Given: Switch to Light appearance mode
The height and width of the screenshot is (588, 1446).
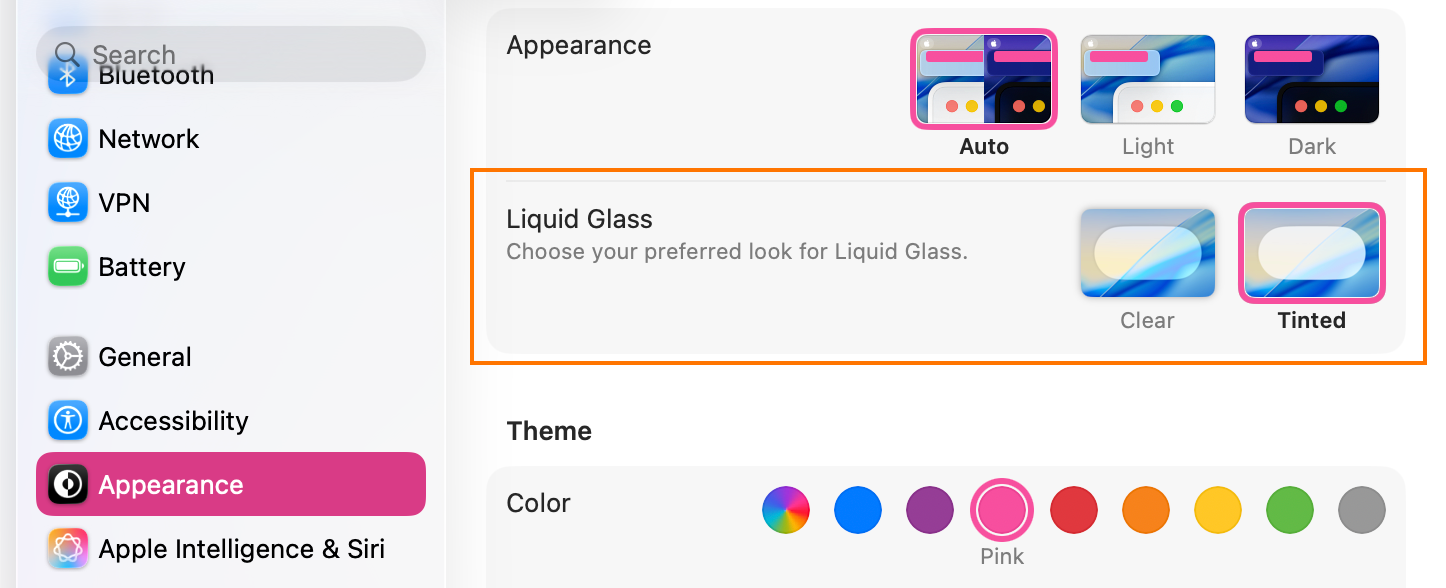Looking at the screenshot, I should click(x=1148, y=80).
